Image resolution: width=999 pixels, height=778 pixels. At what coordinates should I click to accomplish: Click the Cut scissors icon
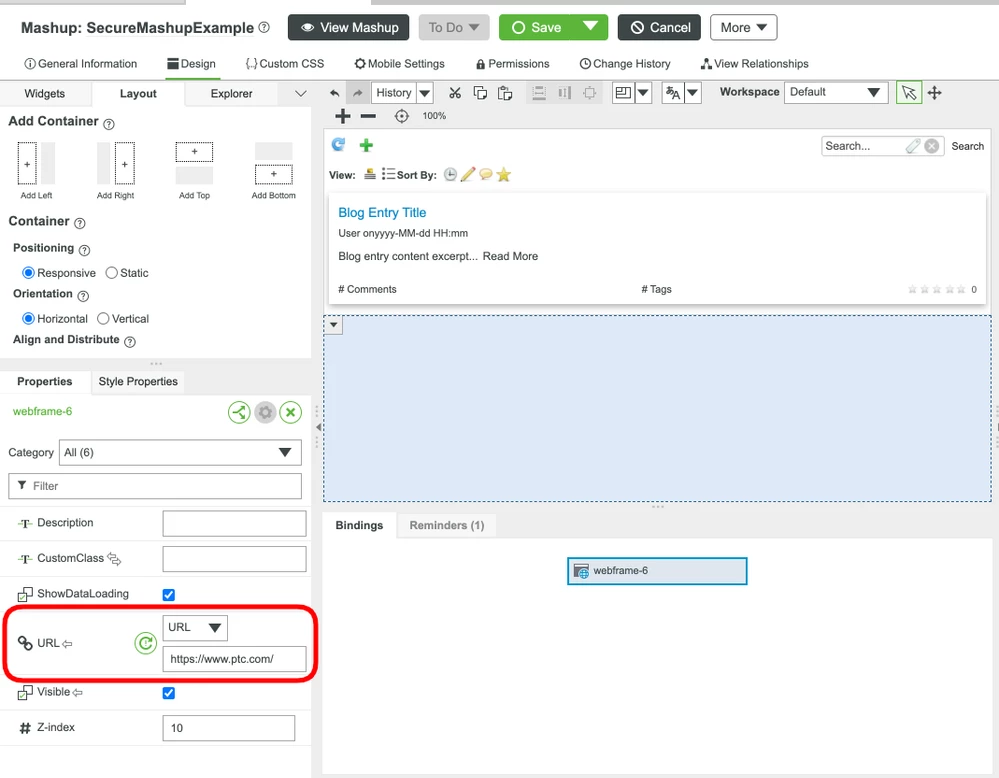[x=454, y=93]
